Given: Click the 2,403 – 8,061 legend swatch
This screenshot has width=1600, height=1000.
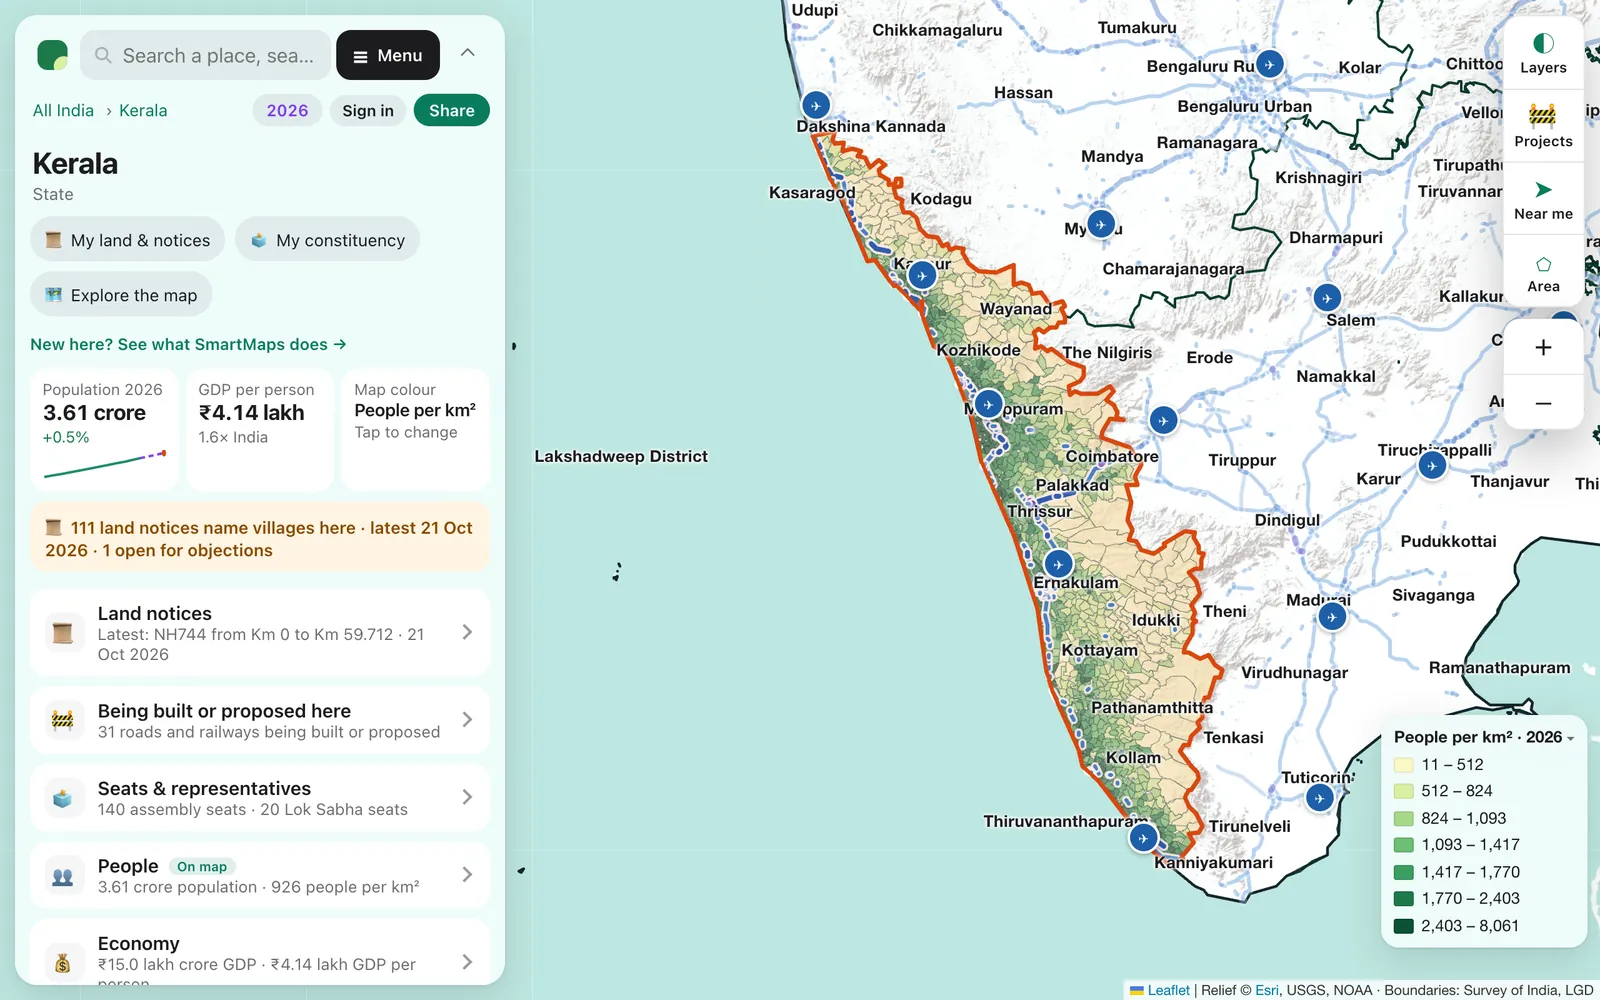Looking at the screenshot, I should [1404, 926].
